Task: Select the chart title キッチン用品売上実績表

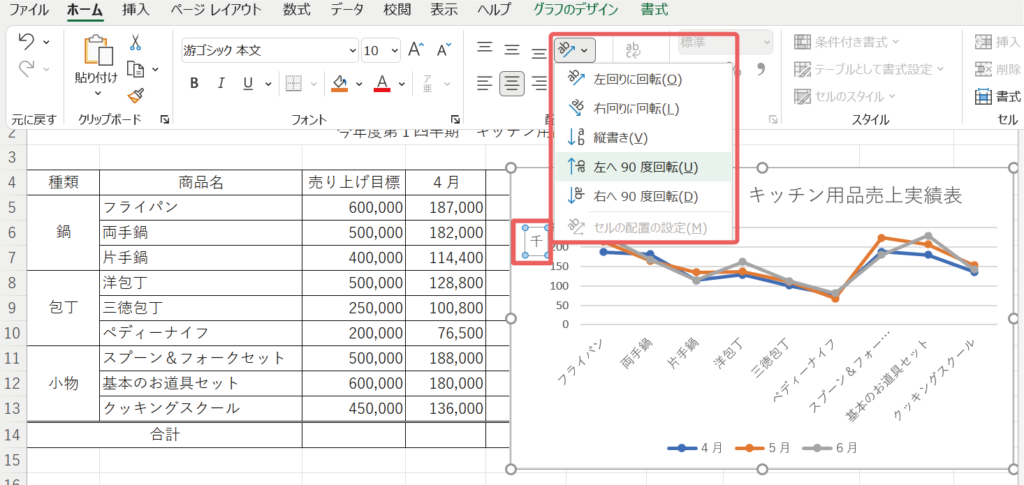Action: (855, 196)
